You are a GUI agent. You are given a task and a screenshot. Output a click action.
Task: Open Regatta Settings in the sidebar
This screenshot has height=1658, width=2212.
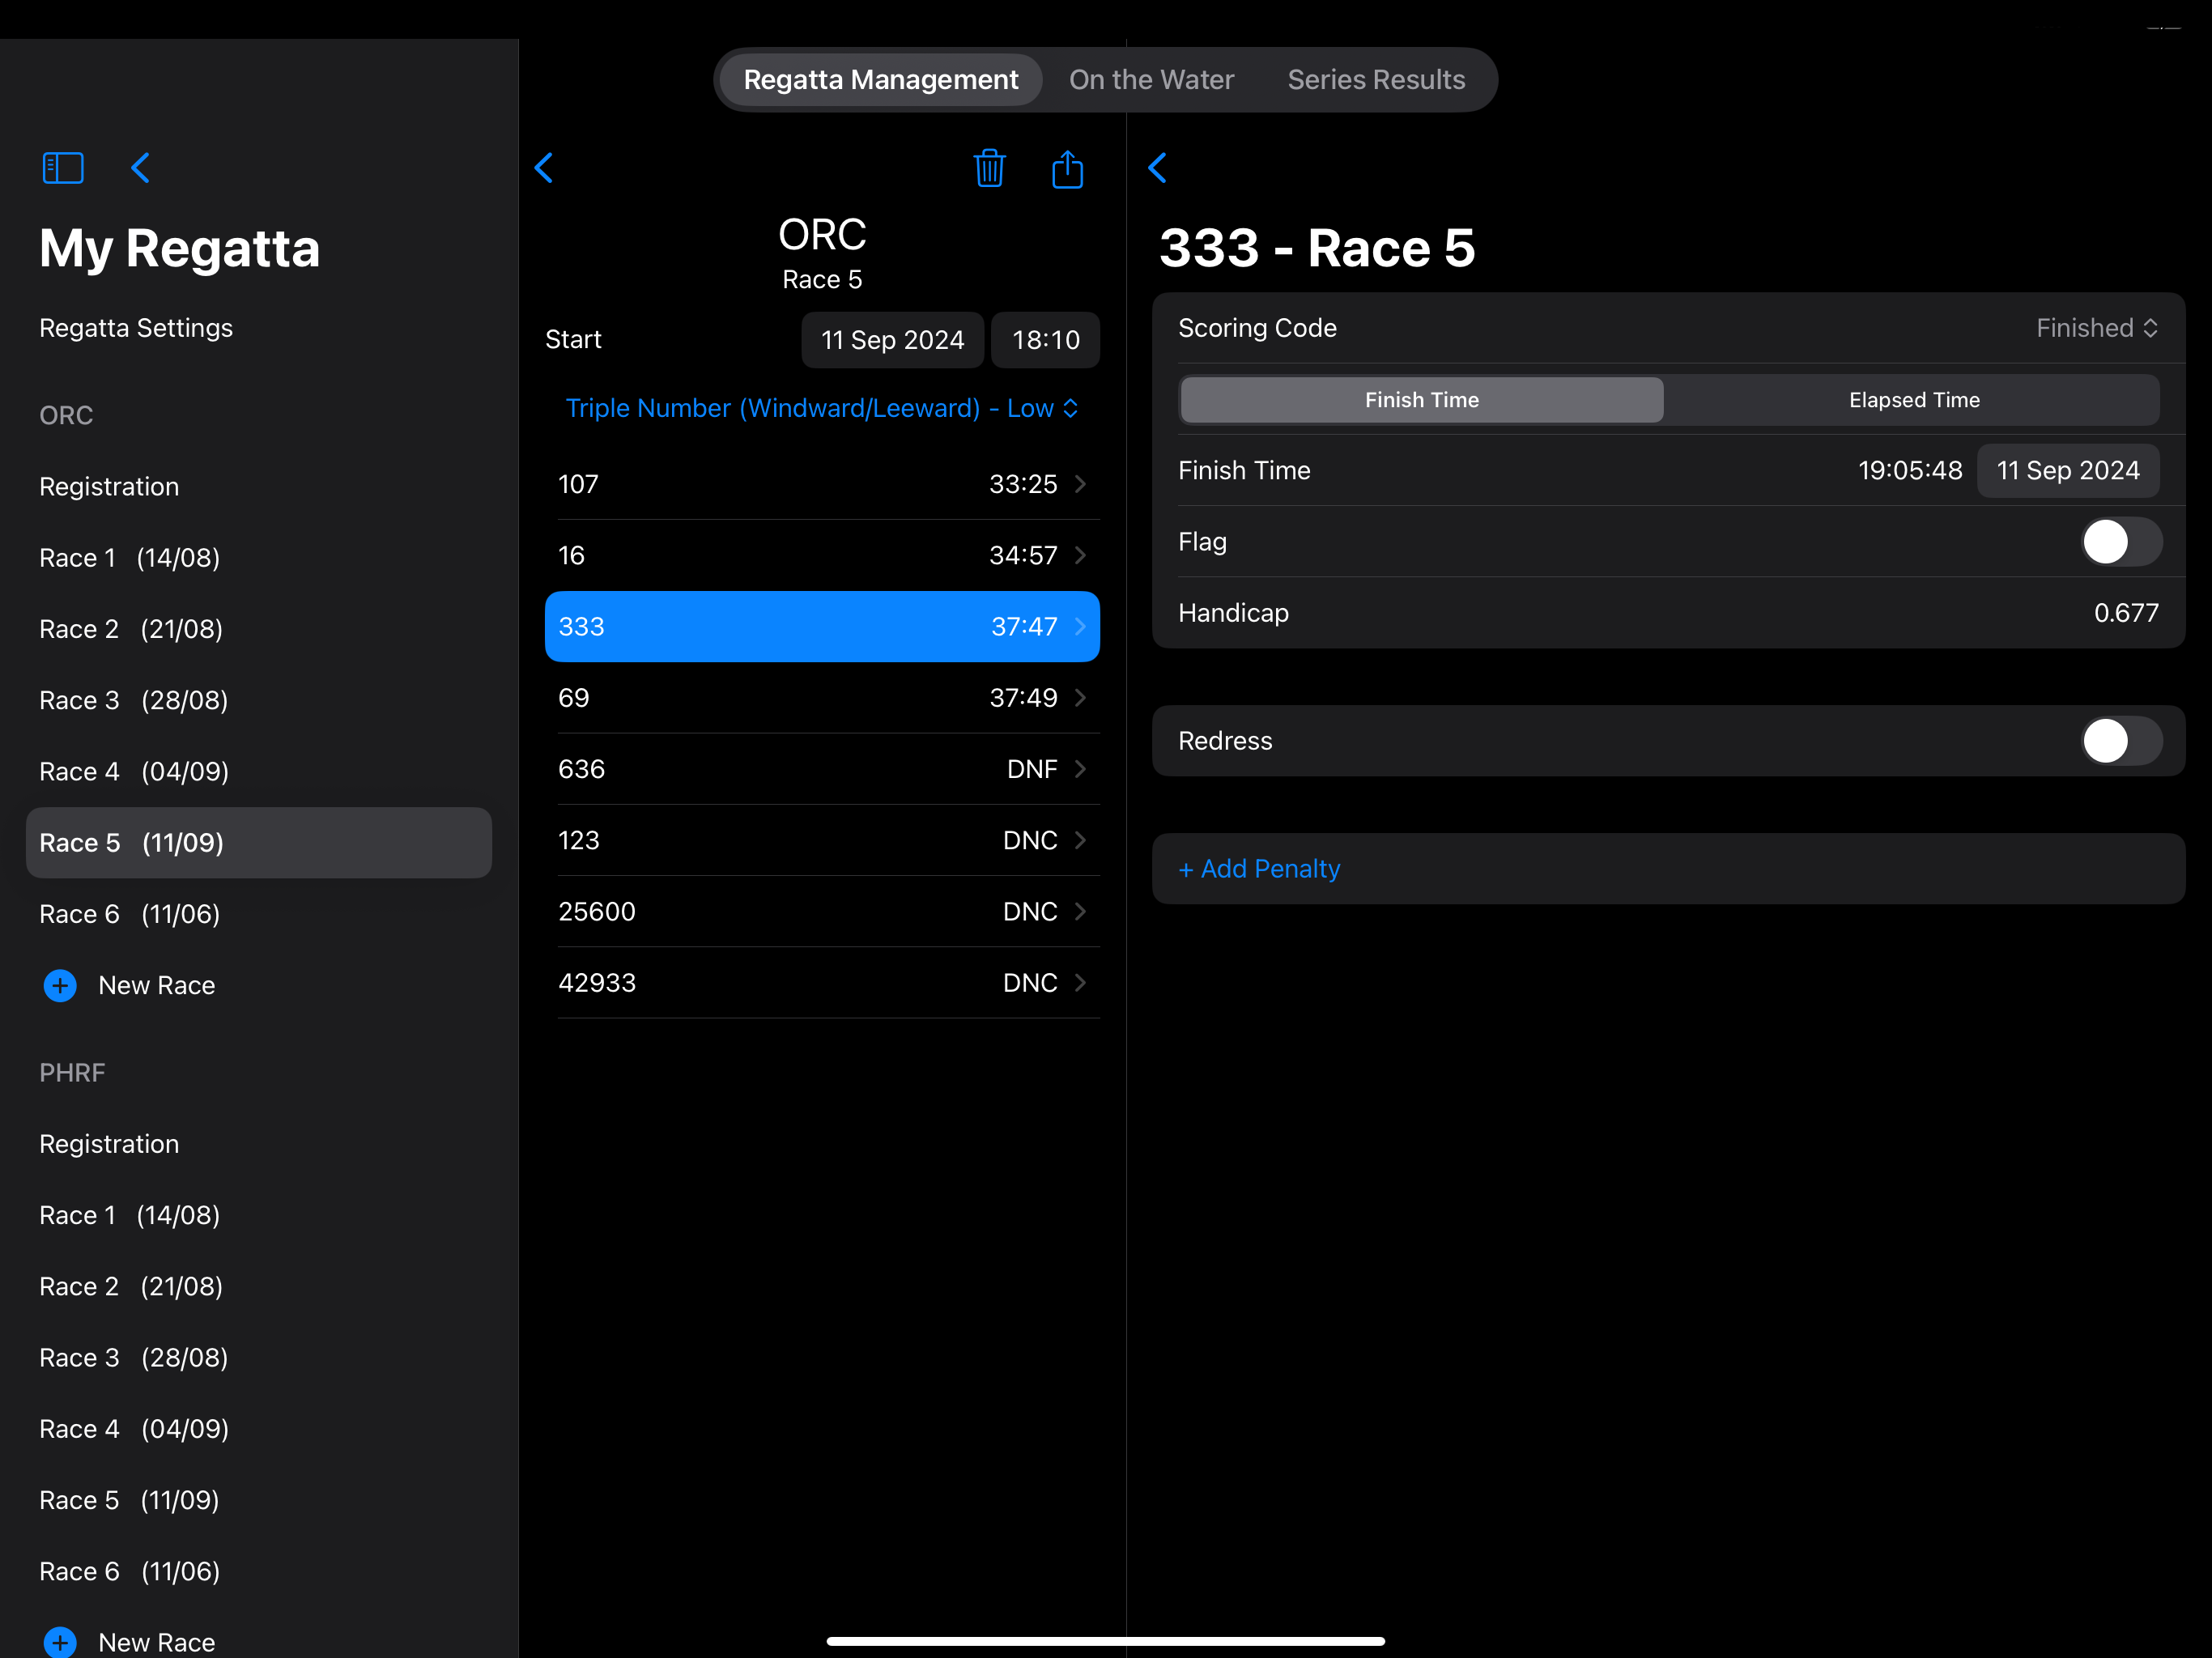coord(136,328)
